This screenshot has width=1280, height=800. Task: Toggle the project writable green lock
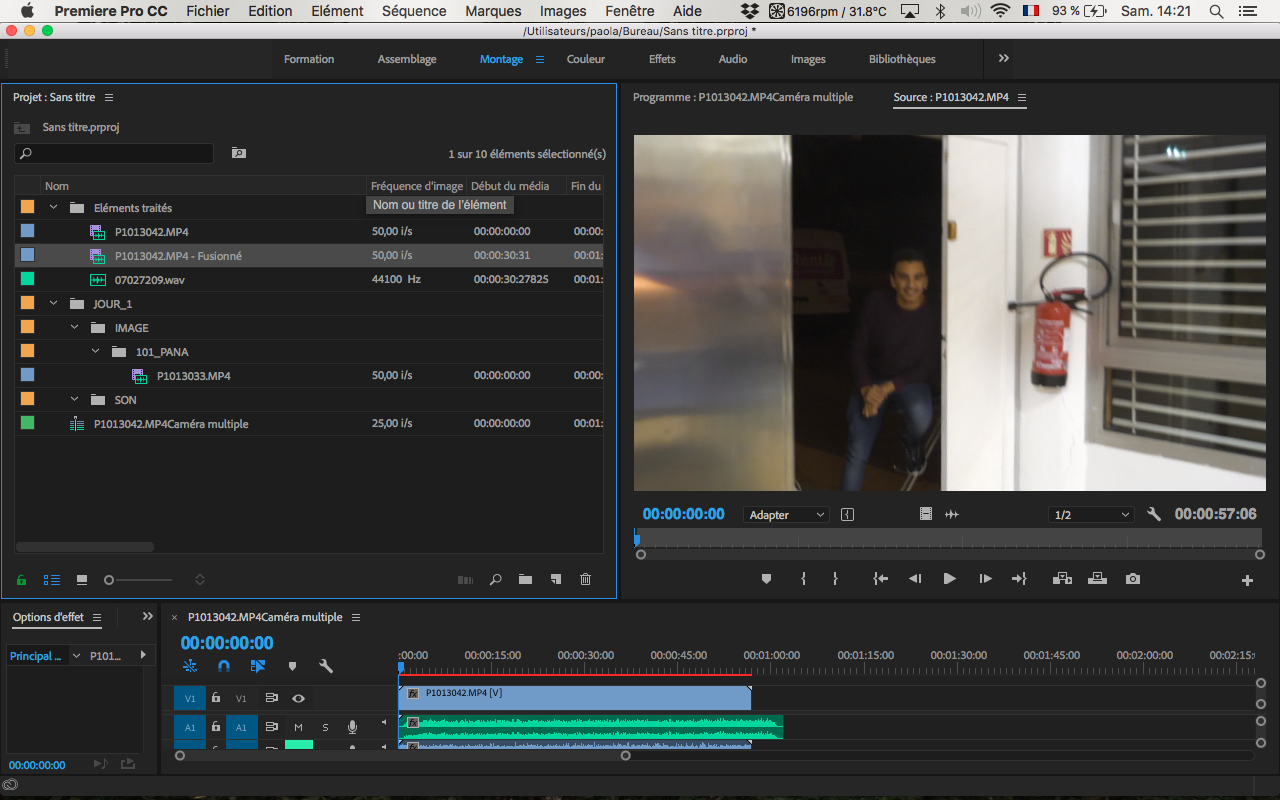click(21, 579)
